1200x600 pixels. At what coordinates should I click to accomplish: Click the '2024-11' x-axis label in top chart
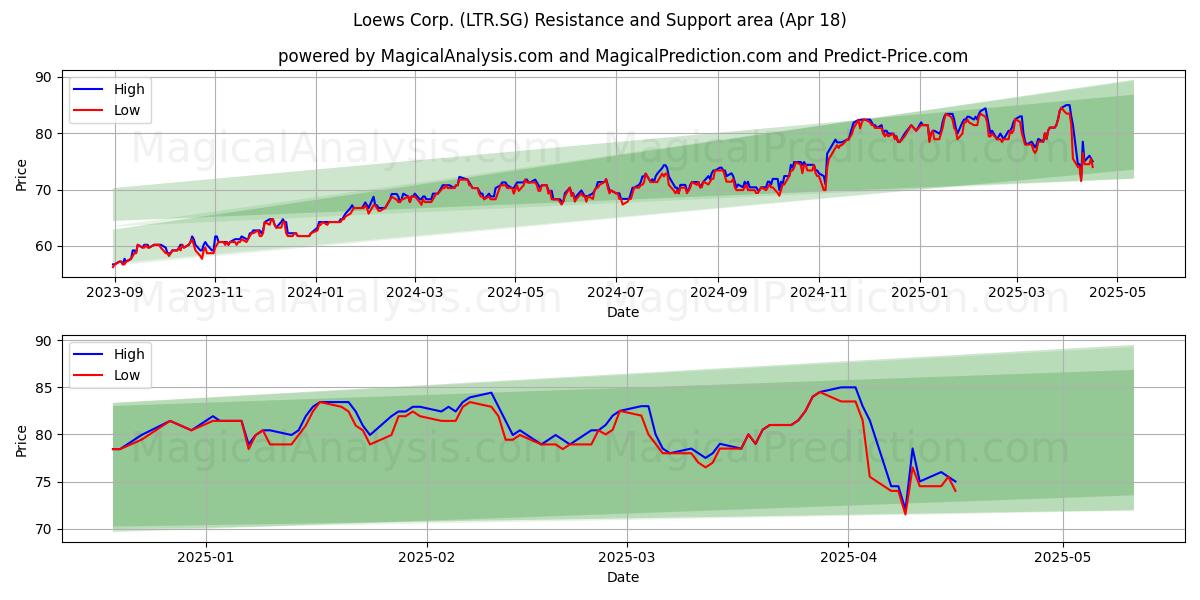pos(819,292)
